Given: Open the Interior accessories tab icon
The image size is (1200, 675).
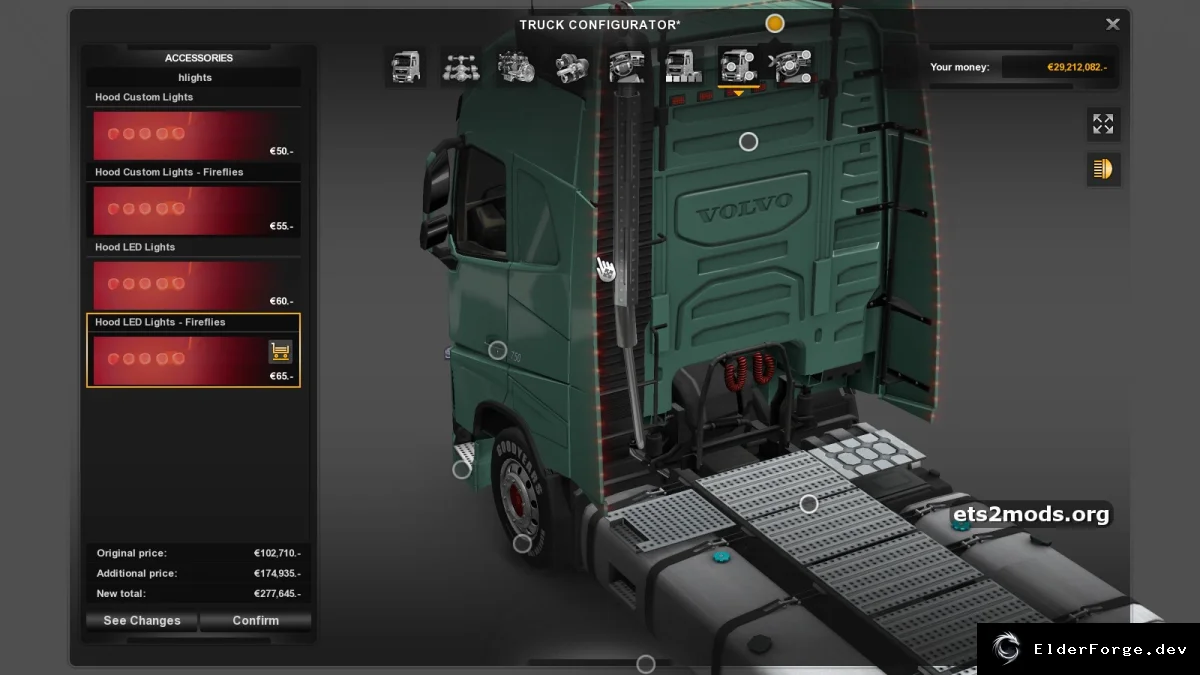Looking at the screenshot, I should point(793,67).
